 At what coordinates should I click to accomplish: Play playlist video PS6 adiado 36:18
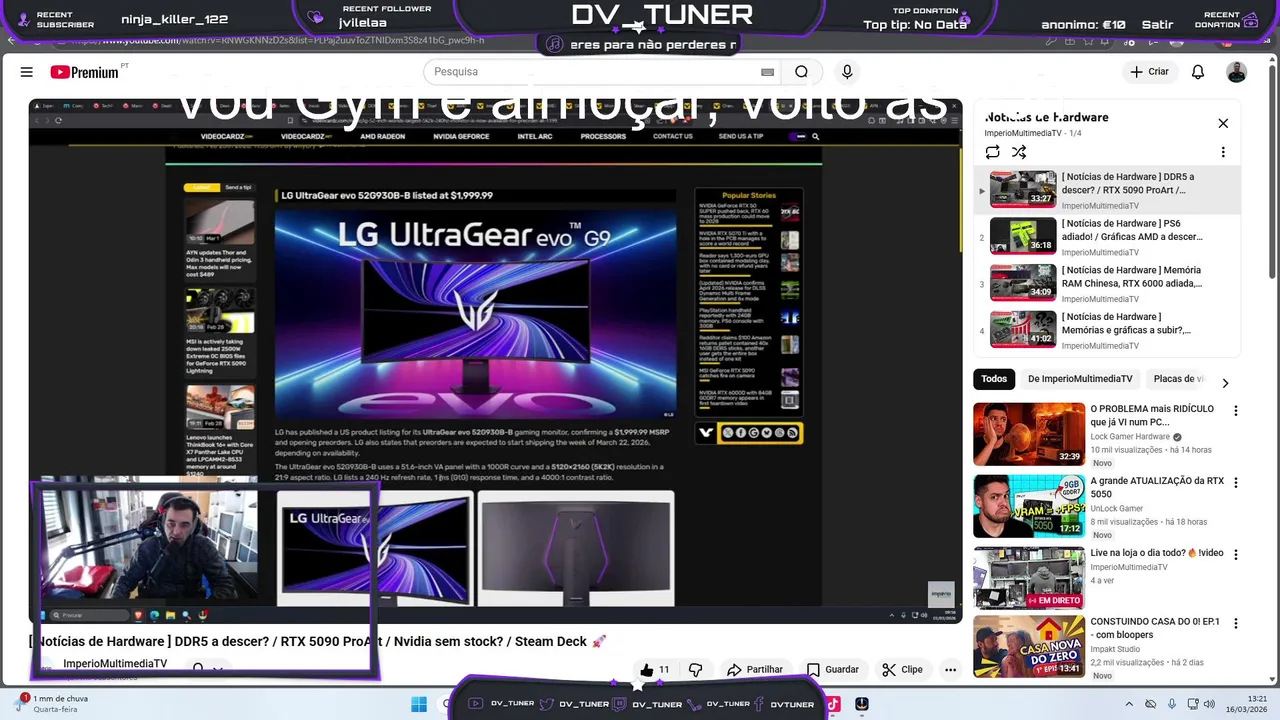[x=1108, y=237]
